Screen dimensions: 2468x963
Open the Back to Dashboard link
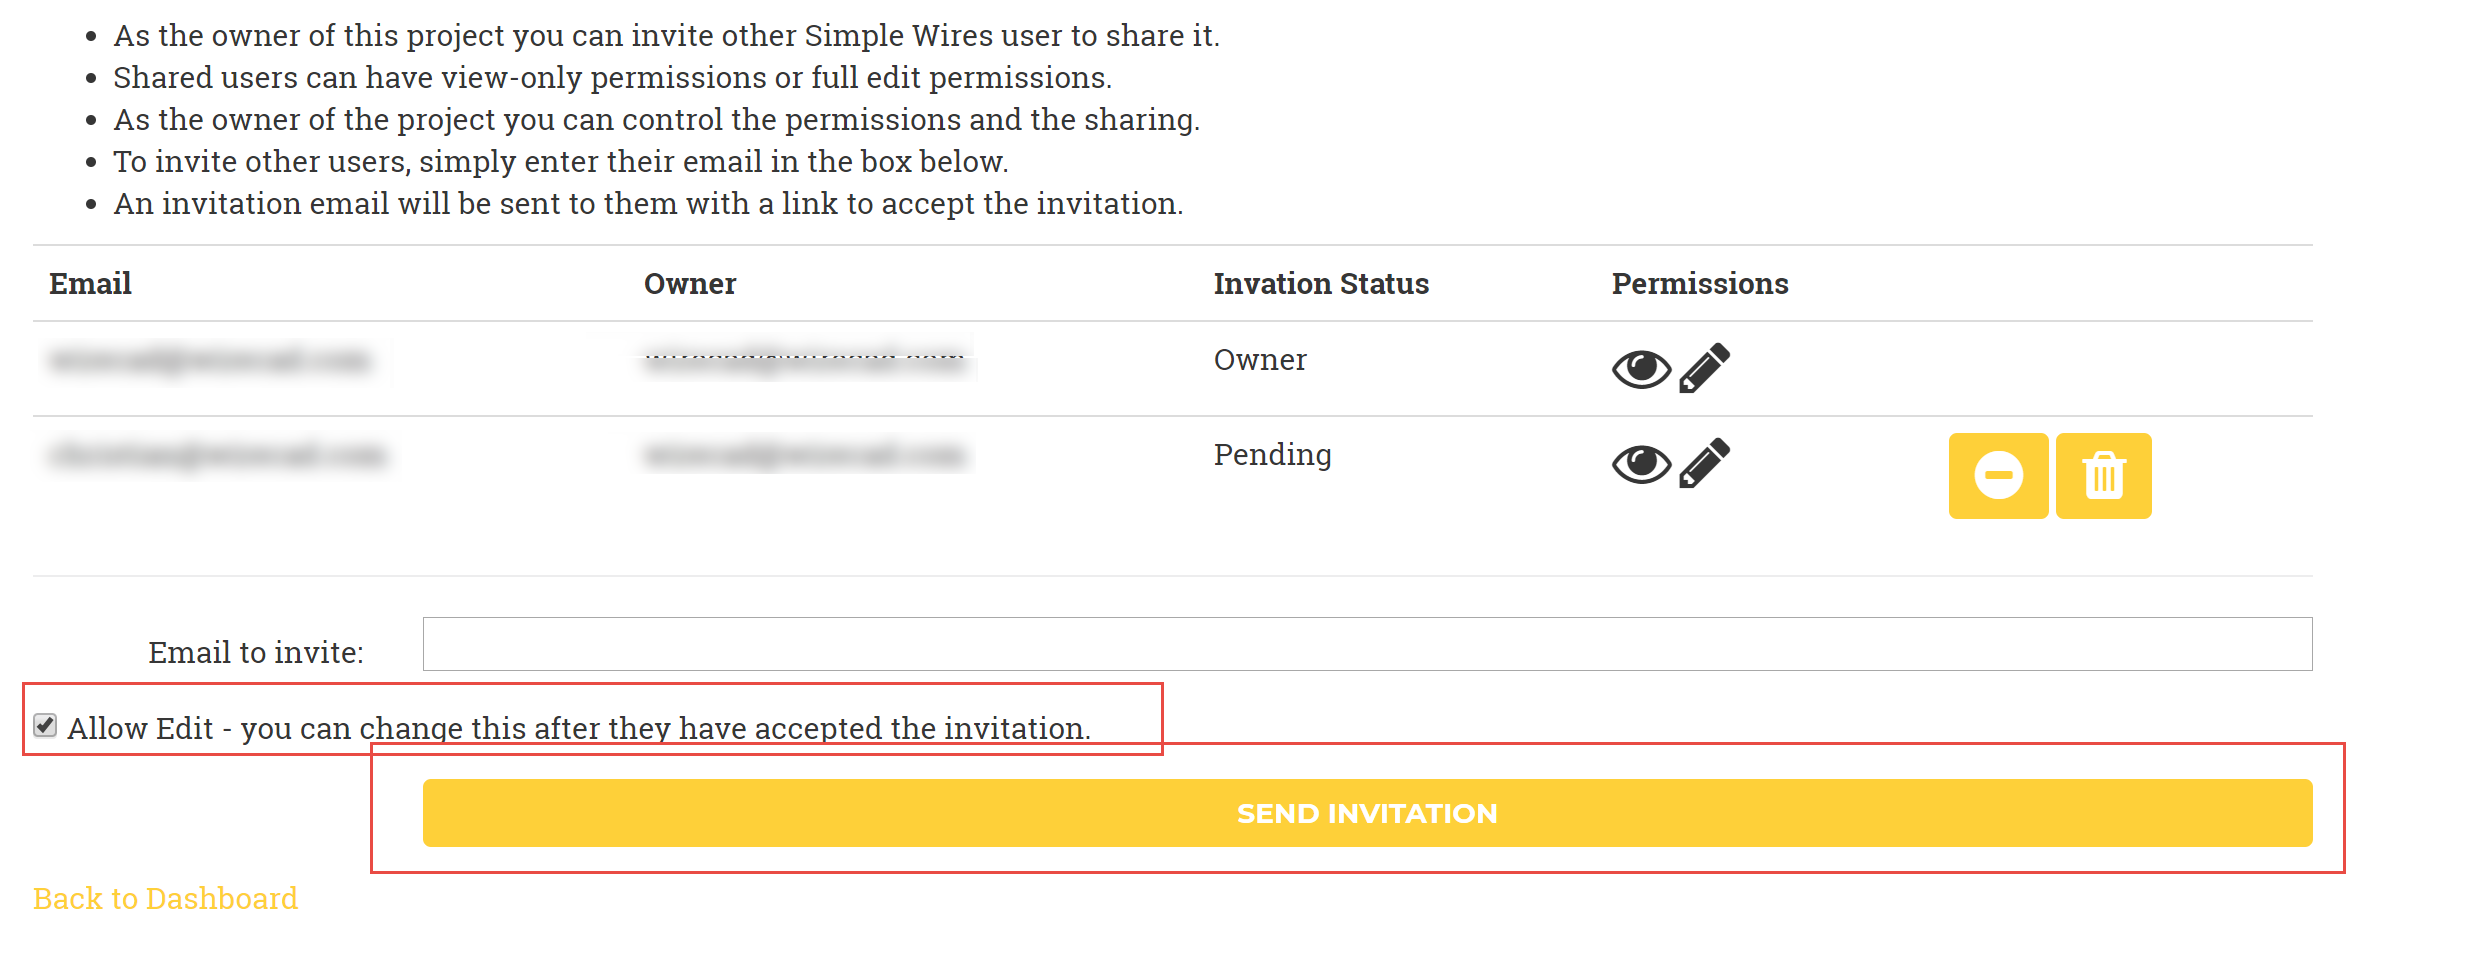[165, 898]
